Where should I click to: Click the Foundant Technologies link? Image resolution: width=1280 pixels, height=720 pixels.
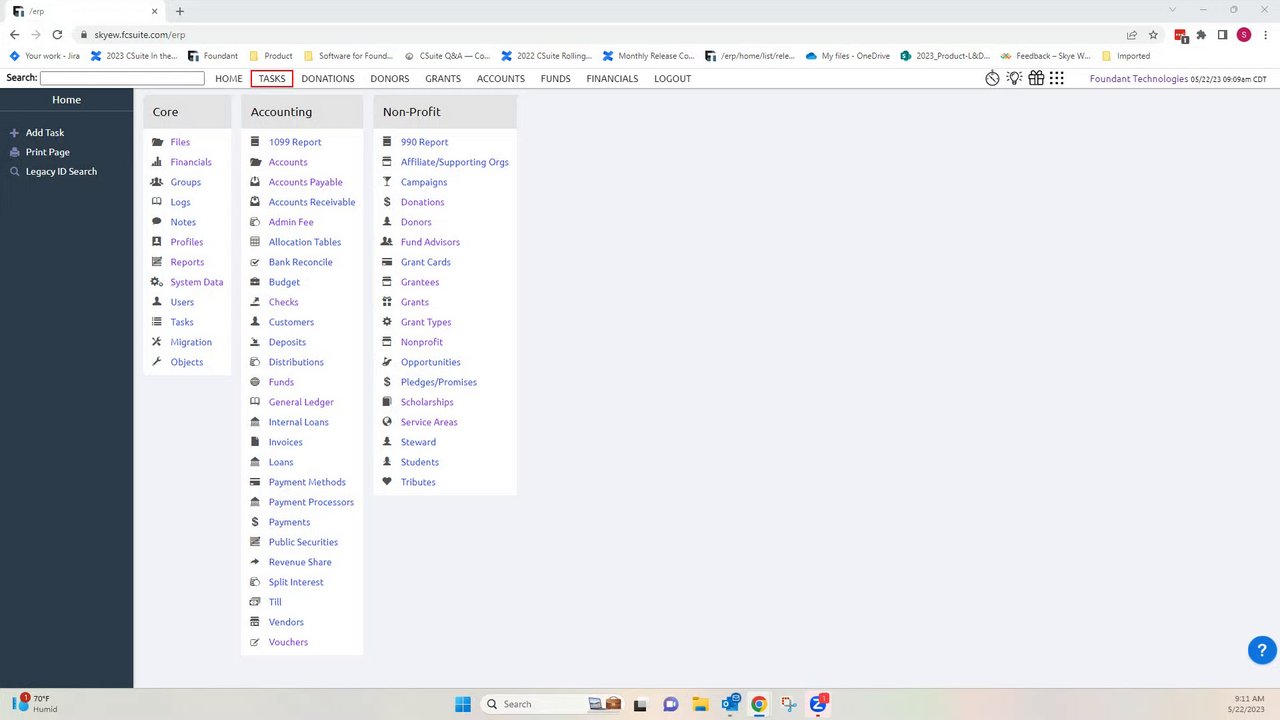point(1139,79)
